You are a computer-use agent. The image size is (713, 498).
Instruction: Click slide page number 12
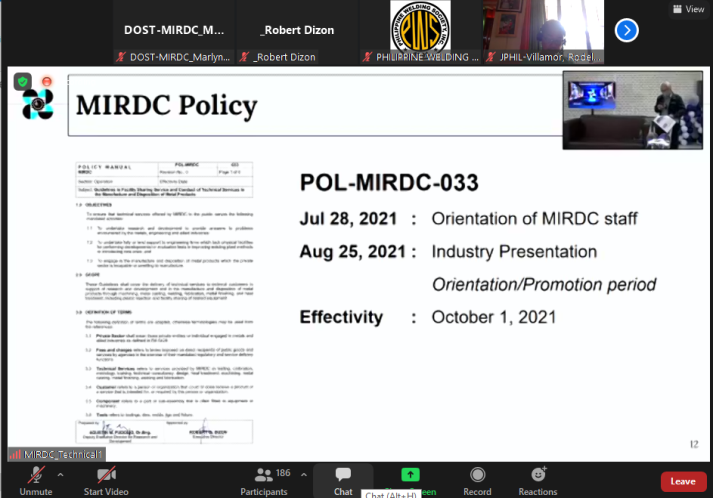click(694, 444)
